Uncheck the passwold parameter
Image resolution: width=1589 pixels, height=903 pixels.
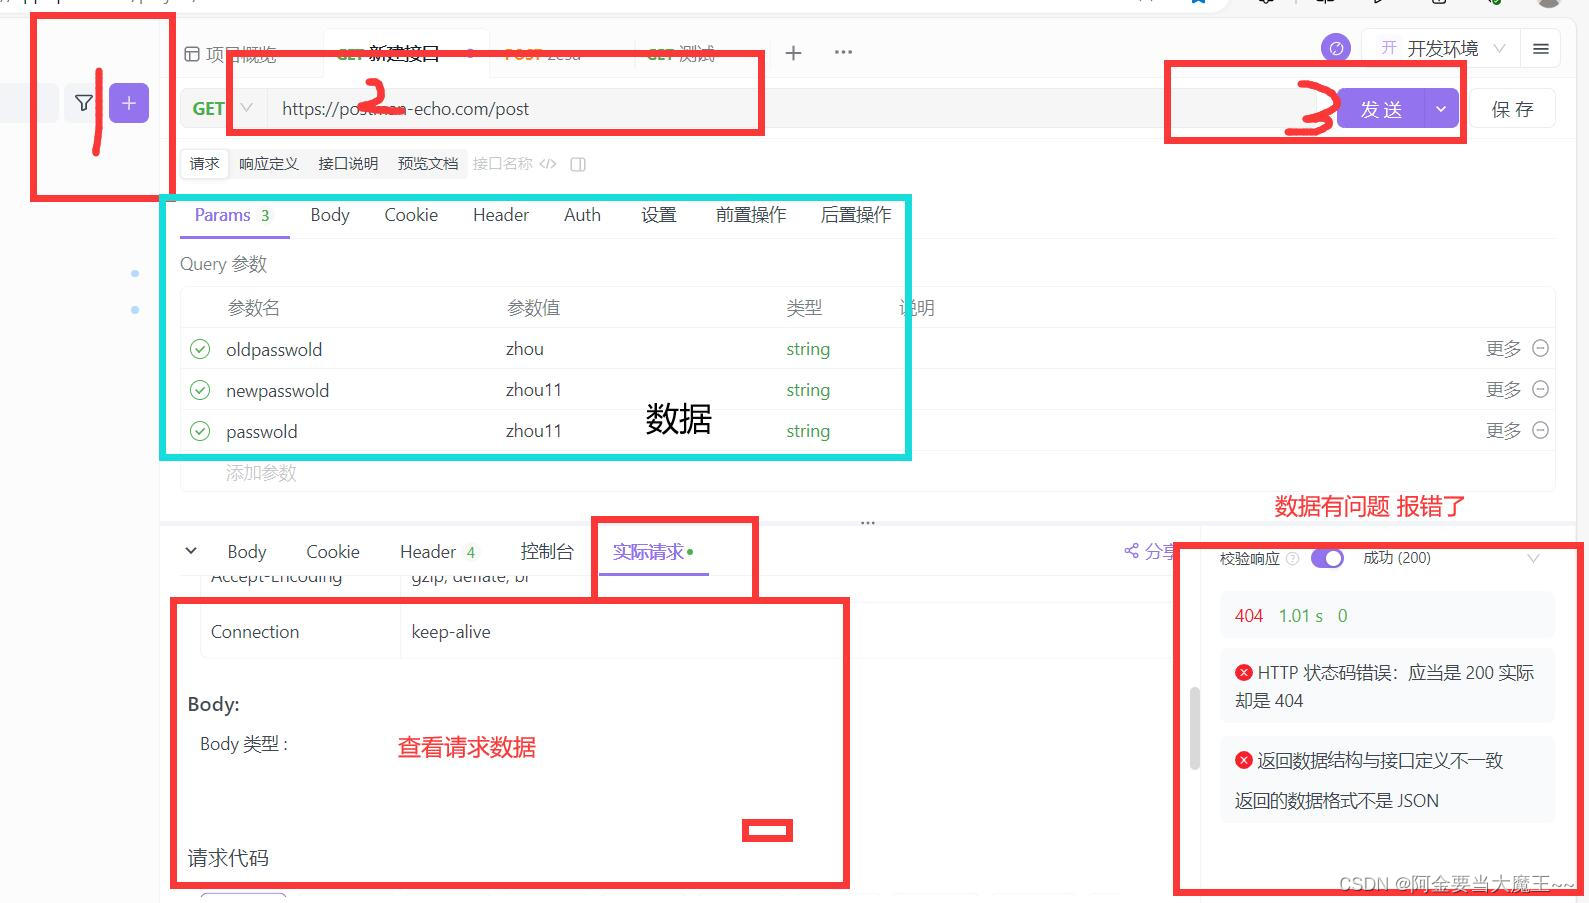tap(200, 431)
